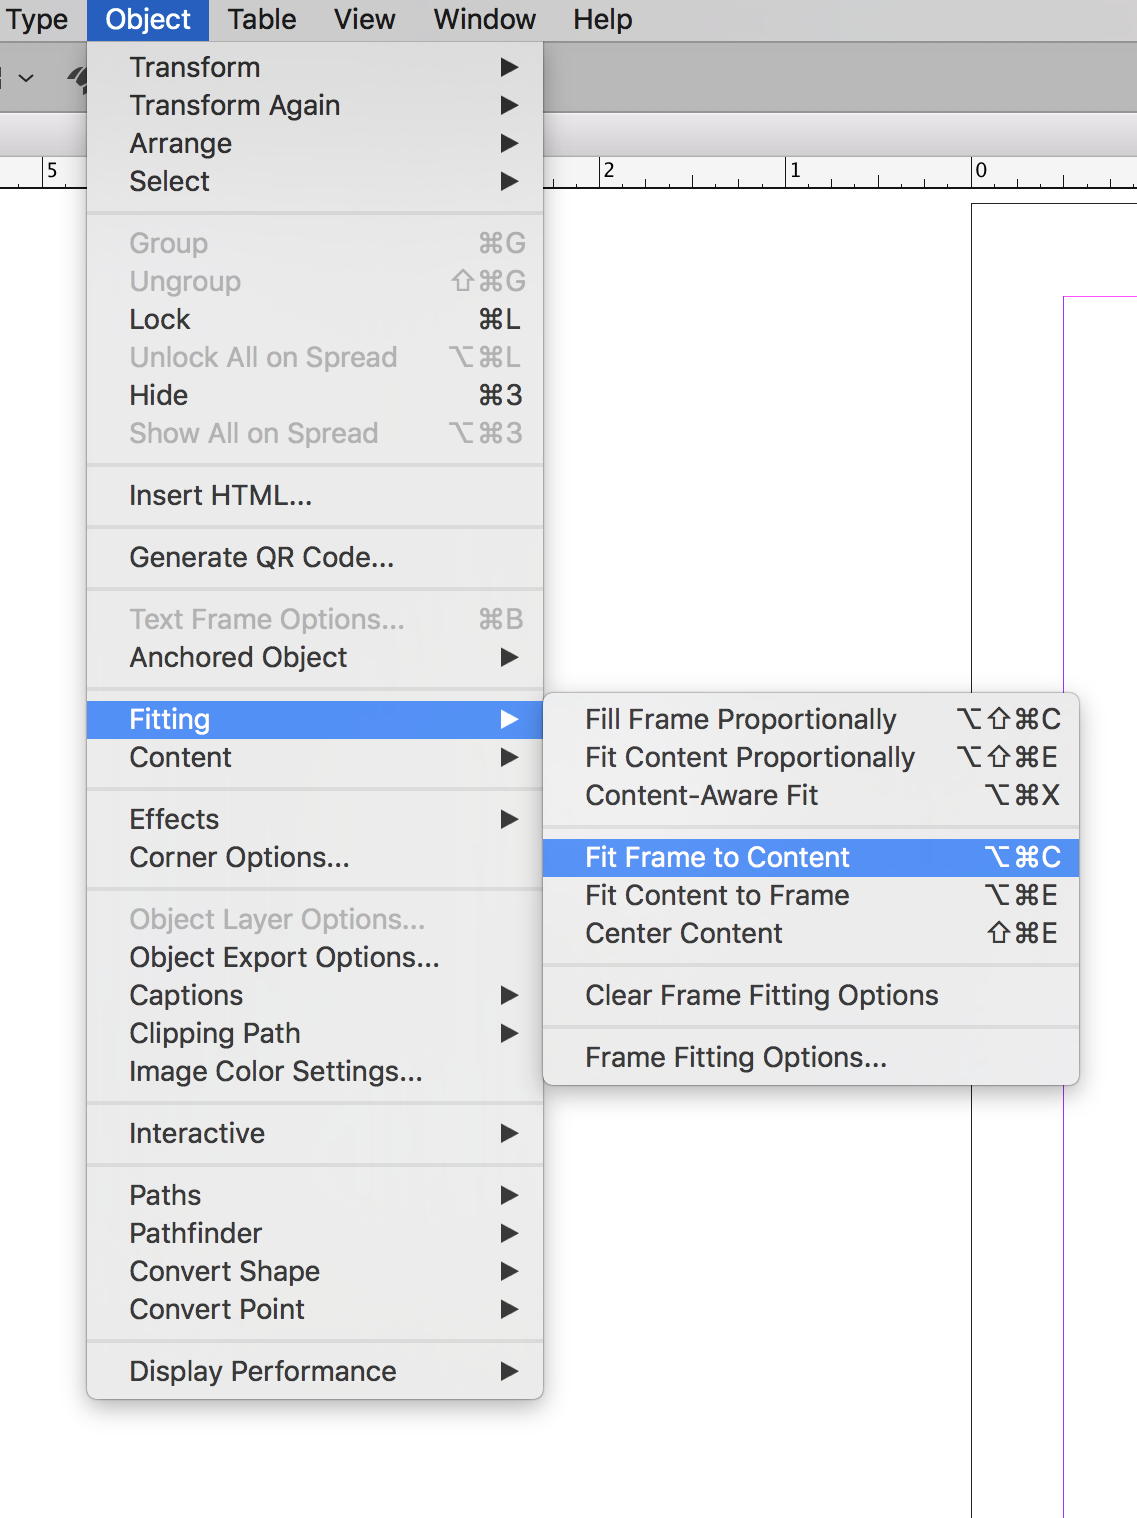Select Insert HTML menu entry
This screenshot has height=1518, width=1137.
tap(221, 495)
